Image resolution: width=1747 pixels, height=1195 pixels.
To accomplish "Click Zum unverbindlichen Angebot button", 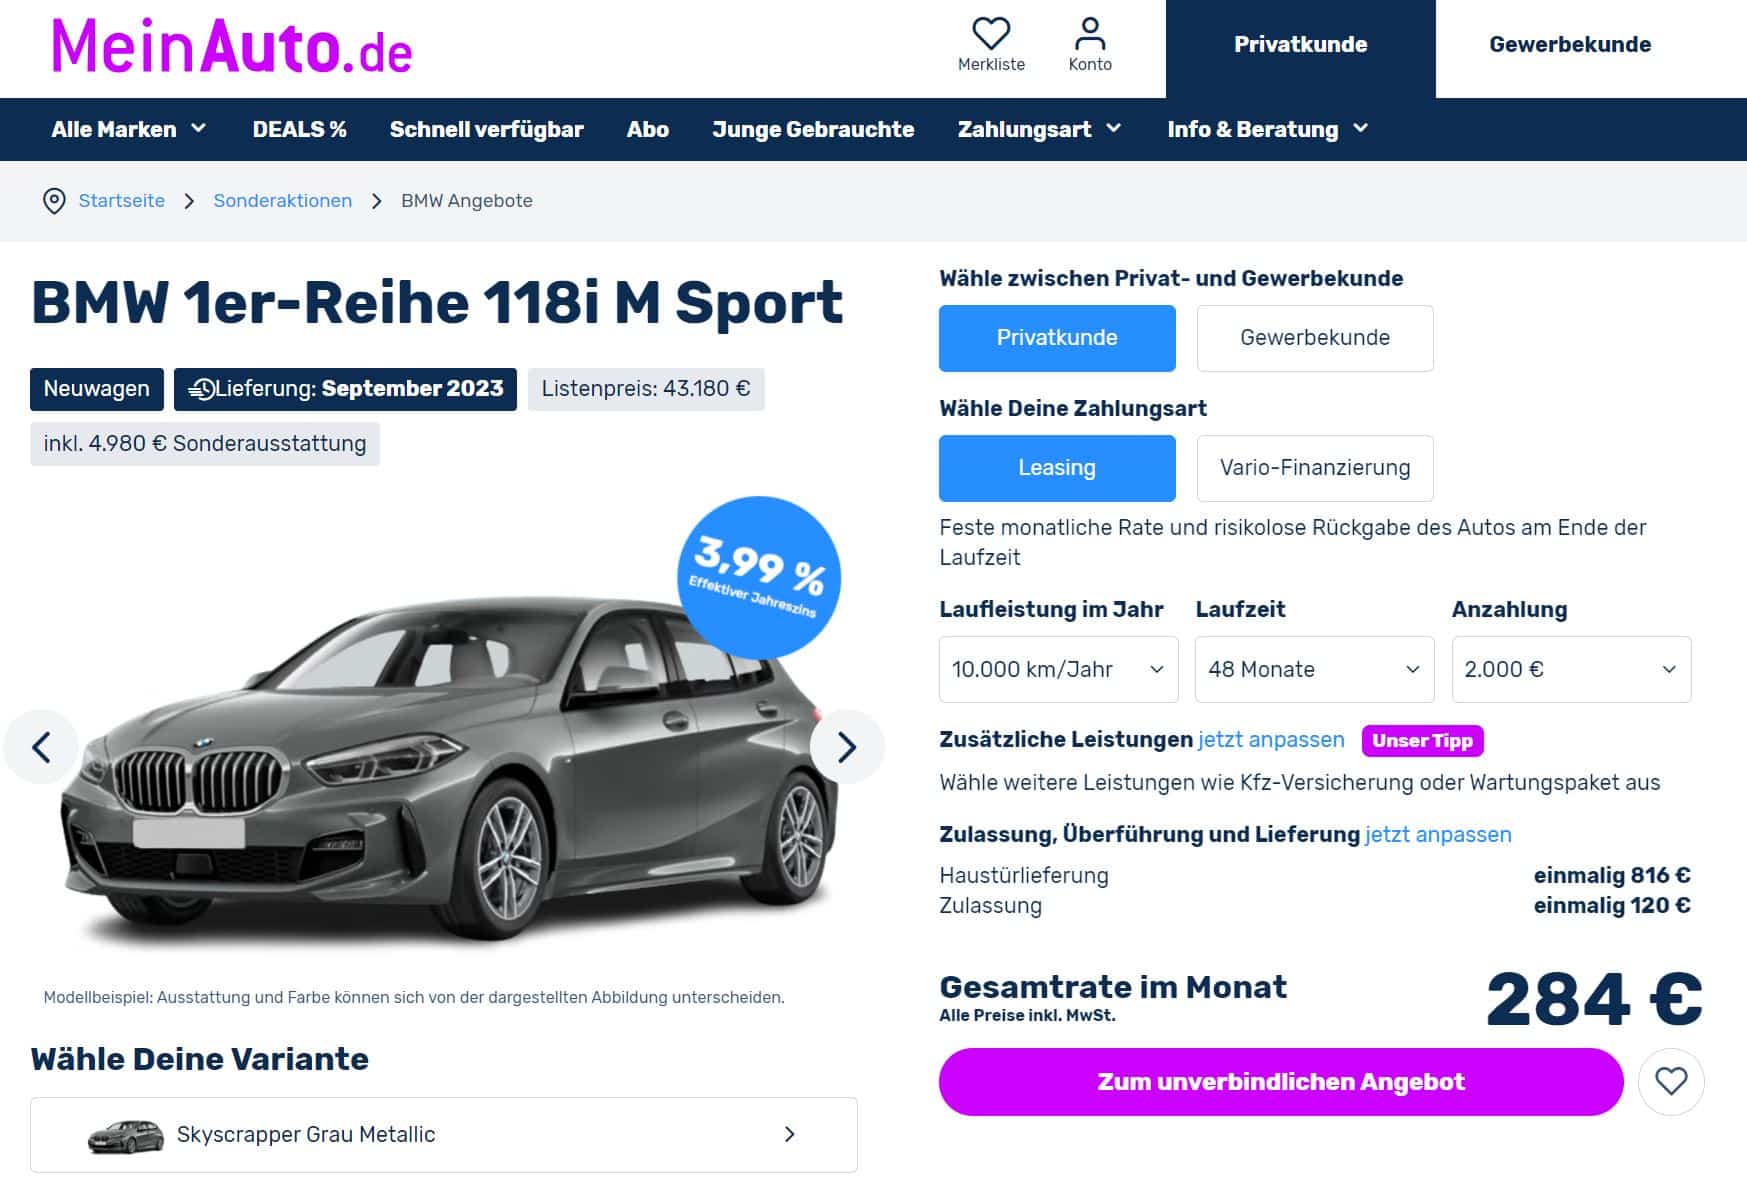I will (x=1281, y=1082).
